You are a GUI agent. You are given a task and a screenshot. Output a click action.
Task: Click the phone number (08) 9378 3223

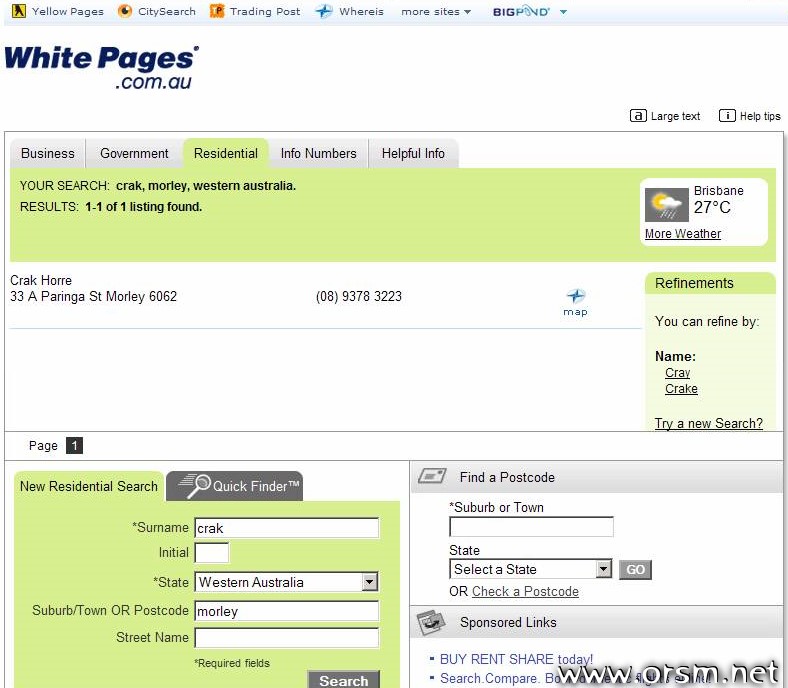pyautogui.click(x=359, y=297)
